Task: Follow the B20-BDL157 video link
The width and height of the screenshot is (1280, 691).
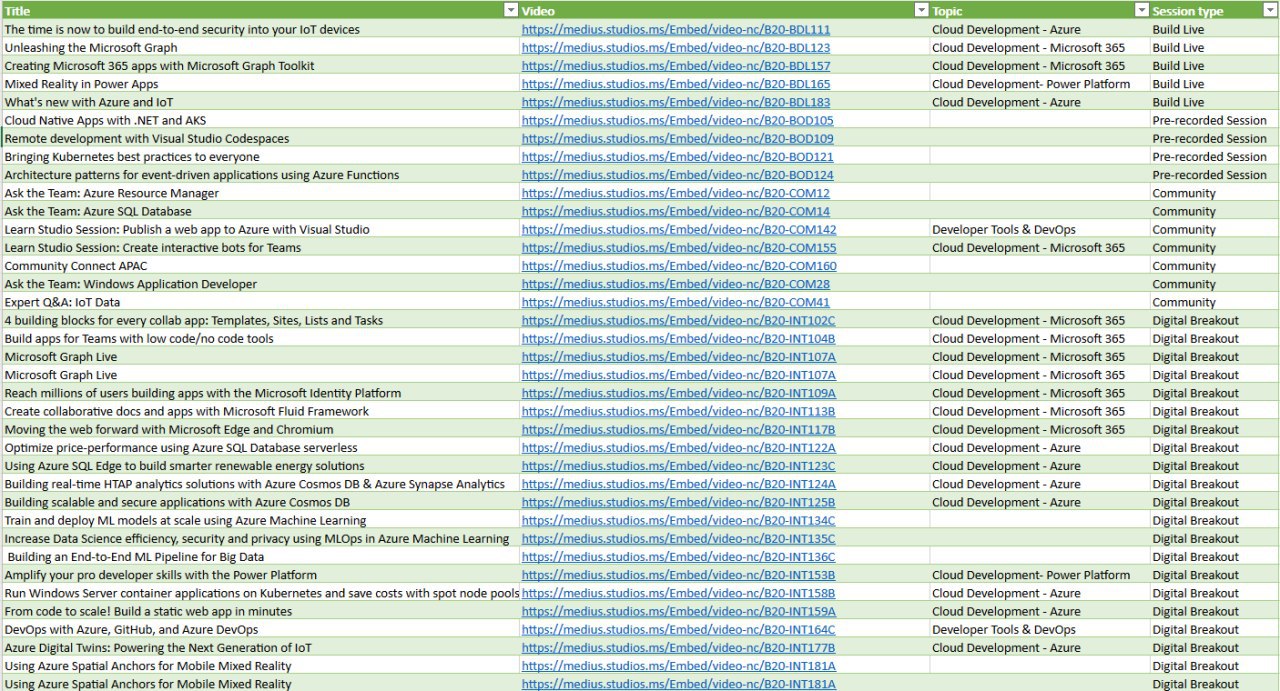Action: coord(676,66)
